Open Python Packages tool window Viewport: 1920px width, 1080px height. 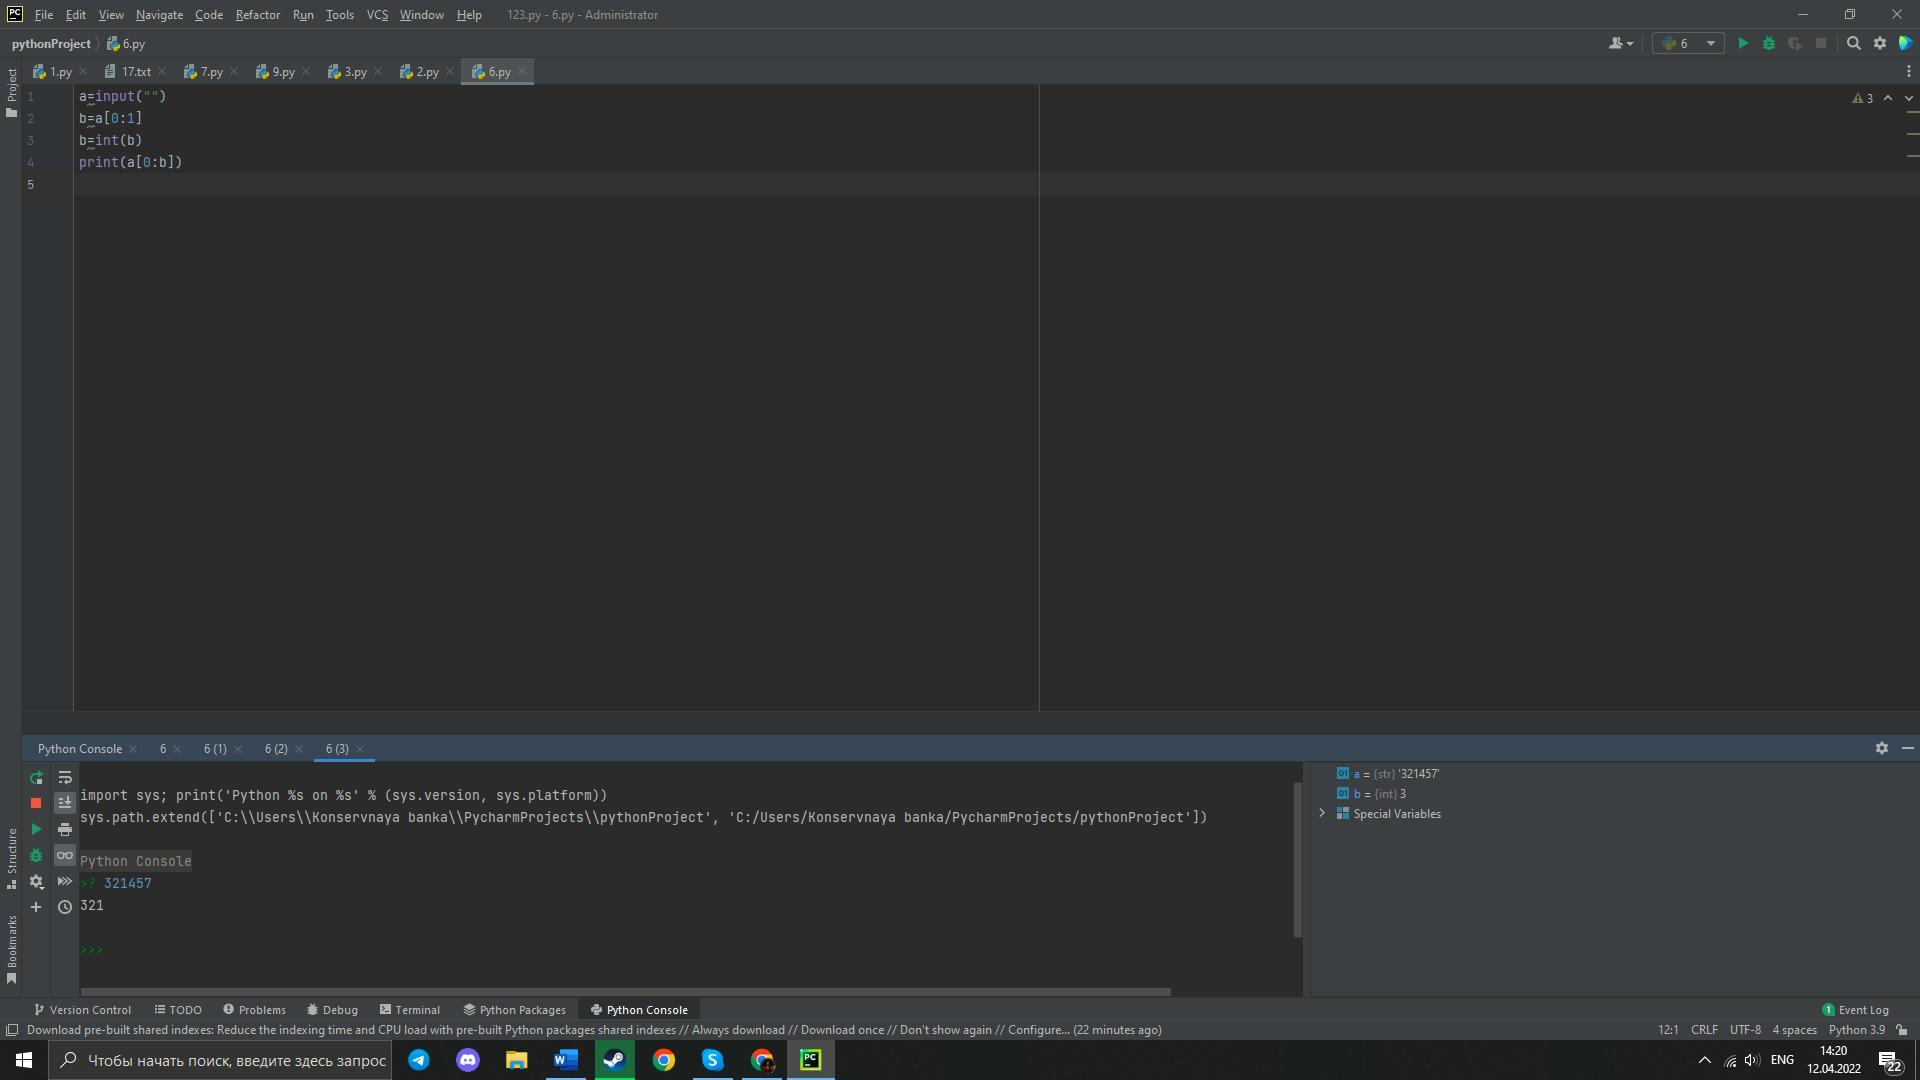514,1009
